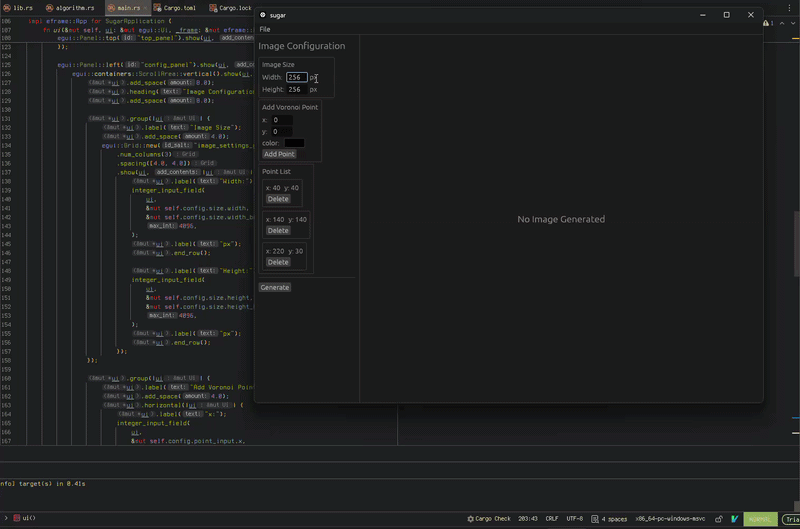800x529 pixels.
Task: Change the UTF-8 file encoding
Action: coord(574,519)
